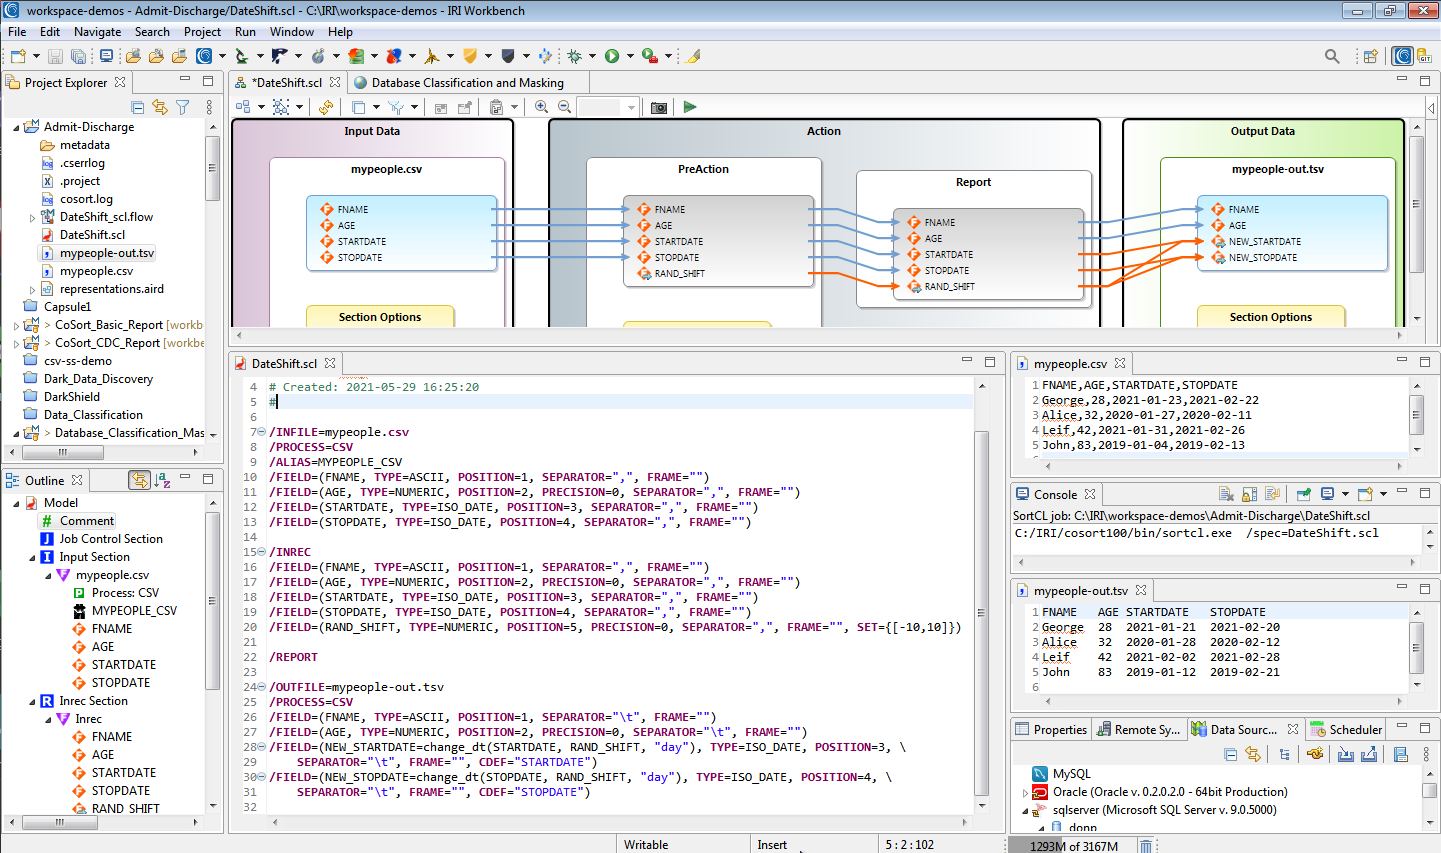This screenshot has height=853, width=1441.
Task: Click the Open Perspective icon
Action: click(x=1371, y=56)
